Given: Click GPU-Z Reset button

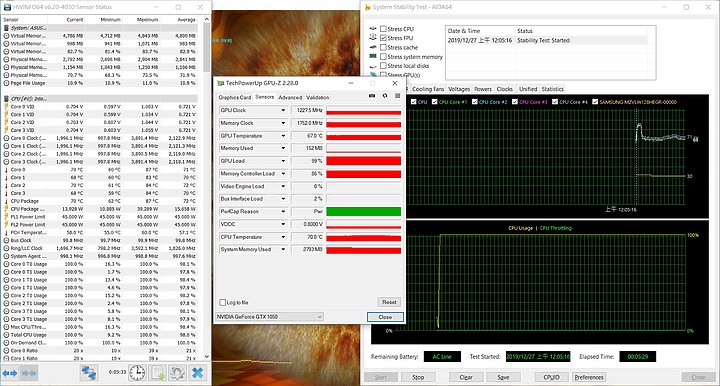Looking at the screenshot, I should tap(389, 302).
